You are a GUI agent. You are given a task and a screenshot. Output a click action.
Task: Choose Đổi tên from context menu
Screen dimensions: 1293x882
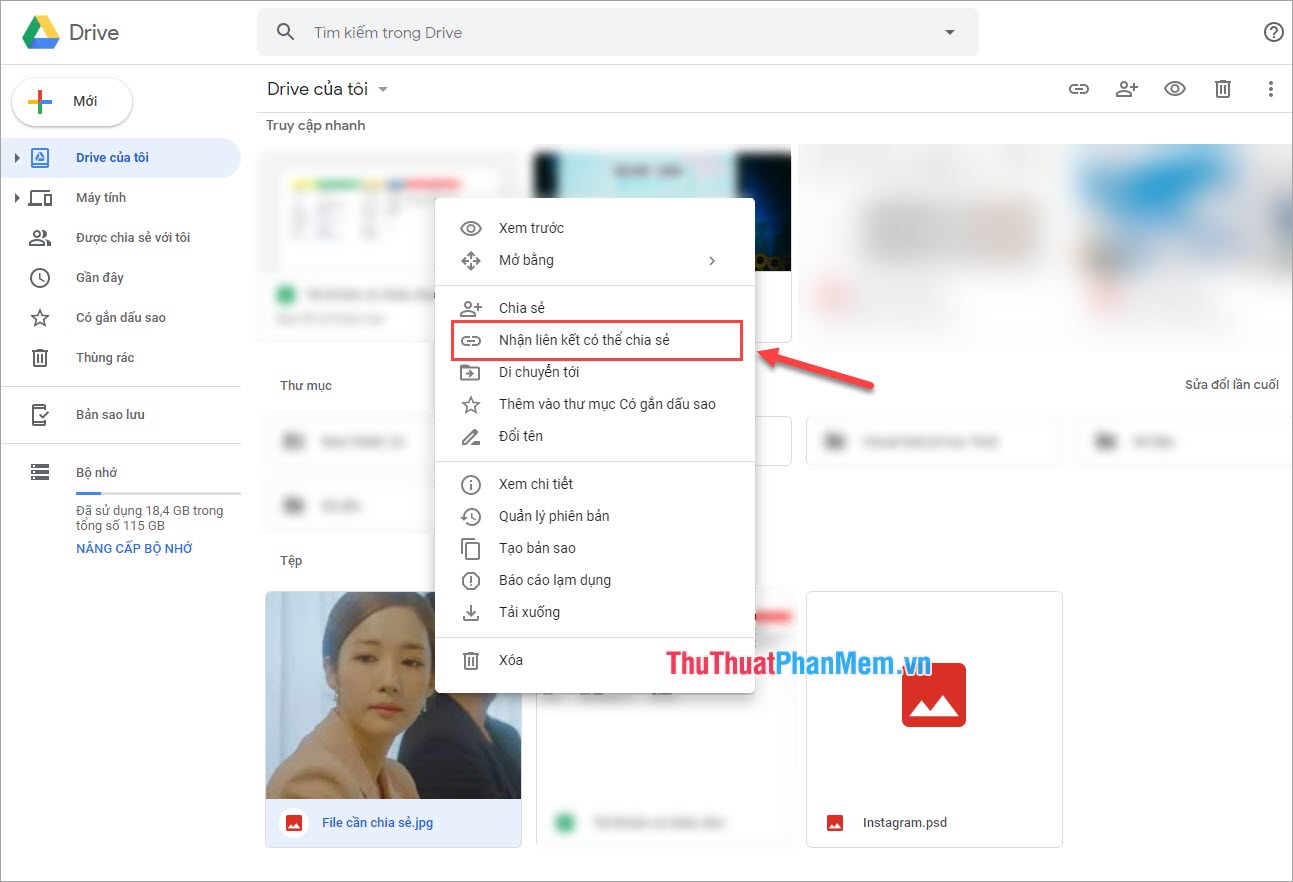(595, 436)
